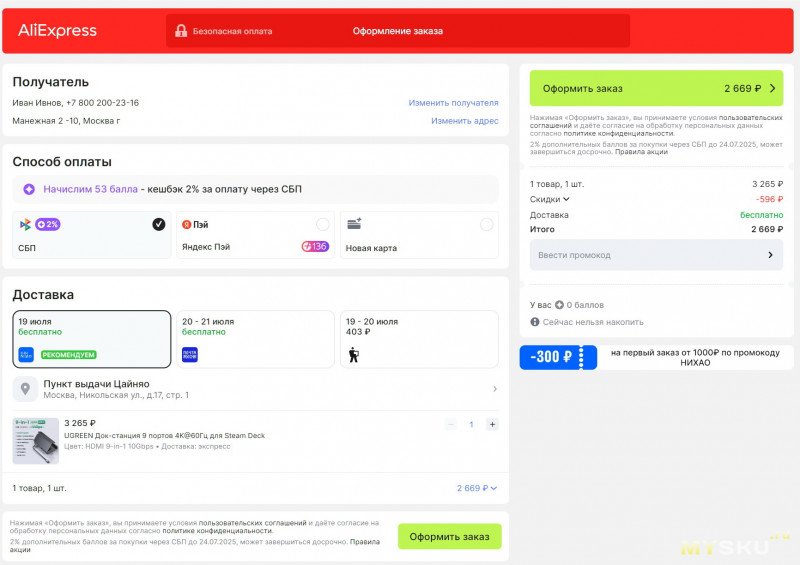Click UGREEN Док-станция product title
This screenshot has height=565, width=800.
pyautogui.click(x=164, y=436)
